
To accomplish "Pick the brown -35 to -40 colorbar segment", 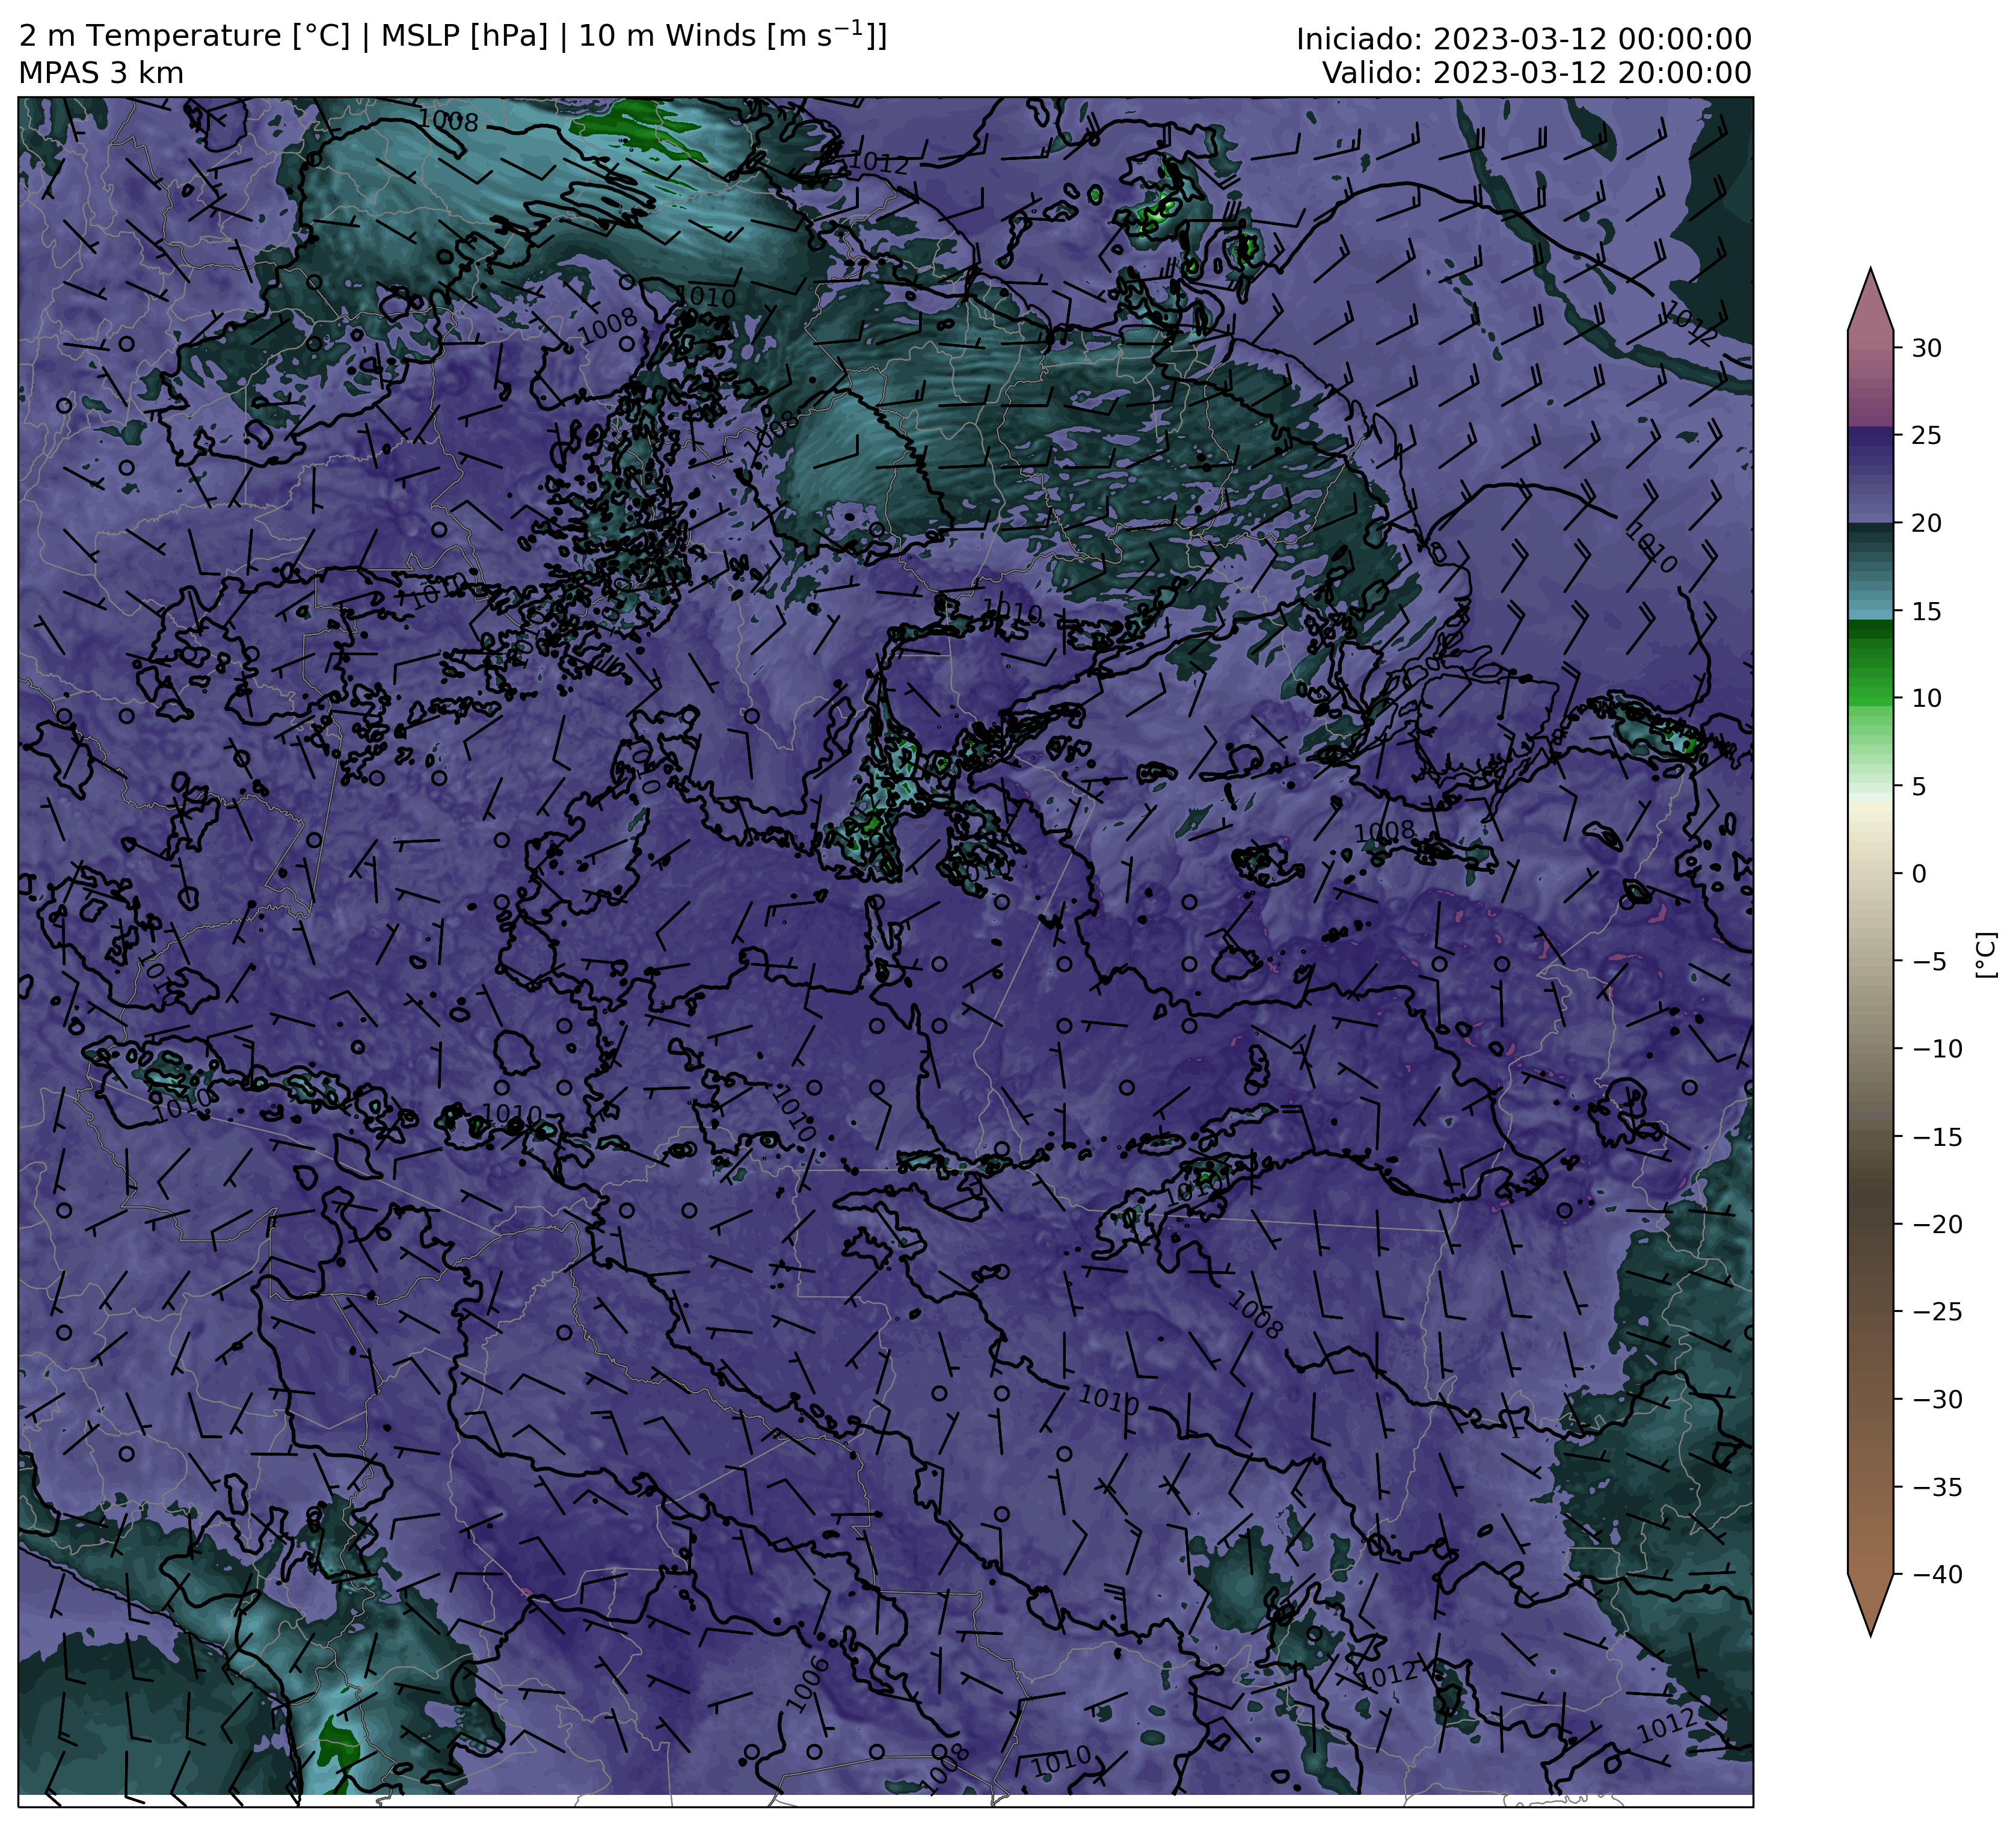I will click(x=1870, y=1530).
